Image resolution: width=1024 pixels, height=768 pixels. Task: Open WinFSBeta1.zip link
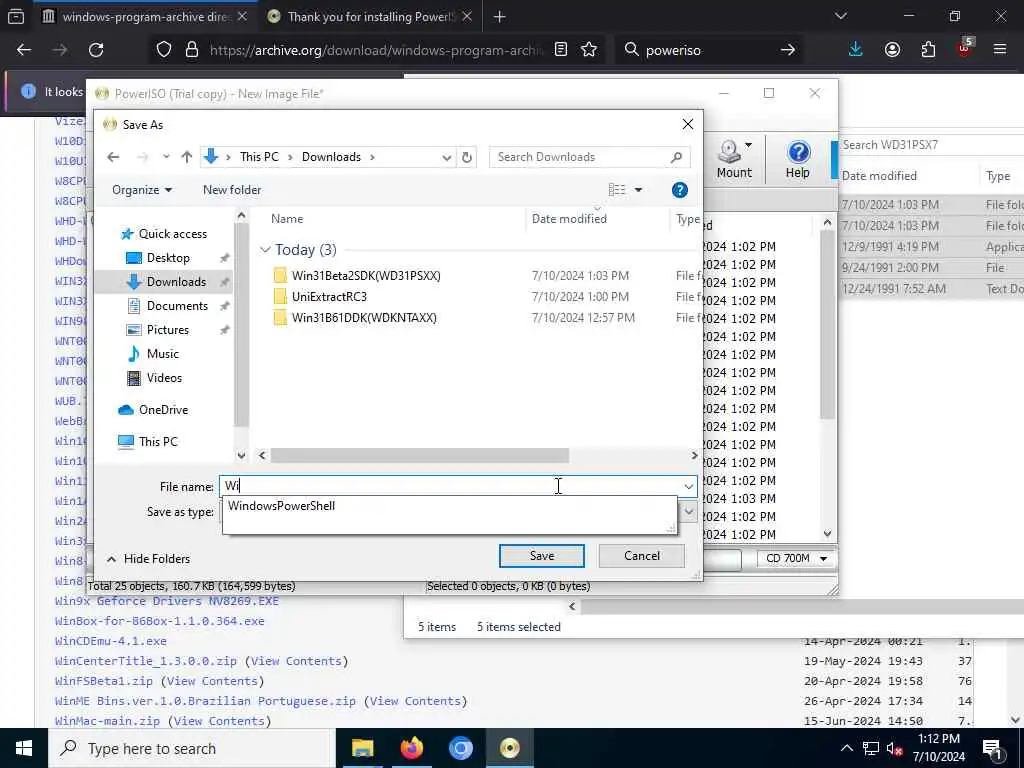point(104,681)
